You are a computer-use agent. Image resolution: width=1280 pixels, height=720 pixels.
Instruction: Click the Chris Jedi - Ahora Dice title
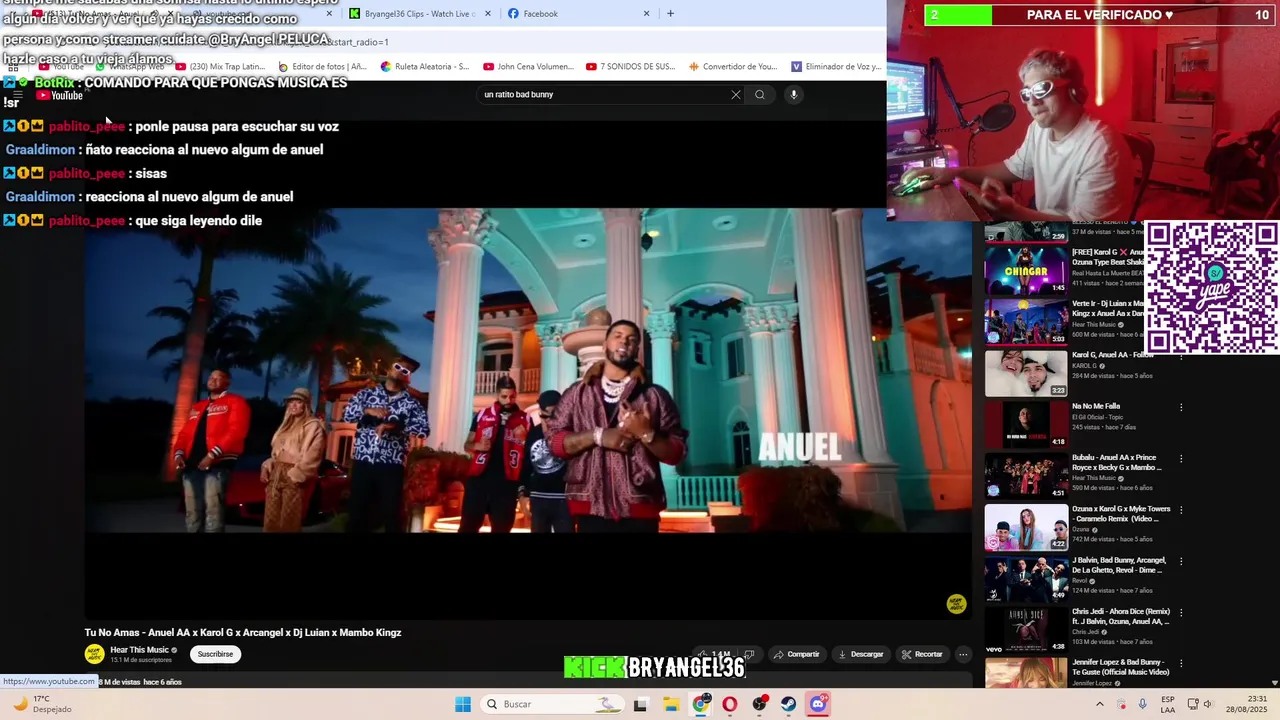(x=1121, y=616)
